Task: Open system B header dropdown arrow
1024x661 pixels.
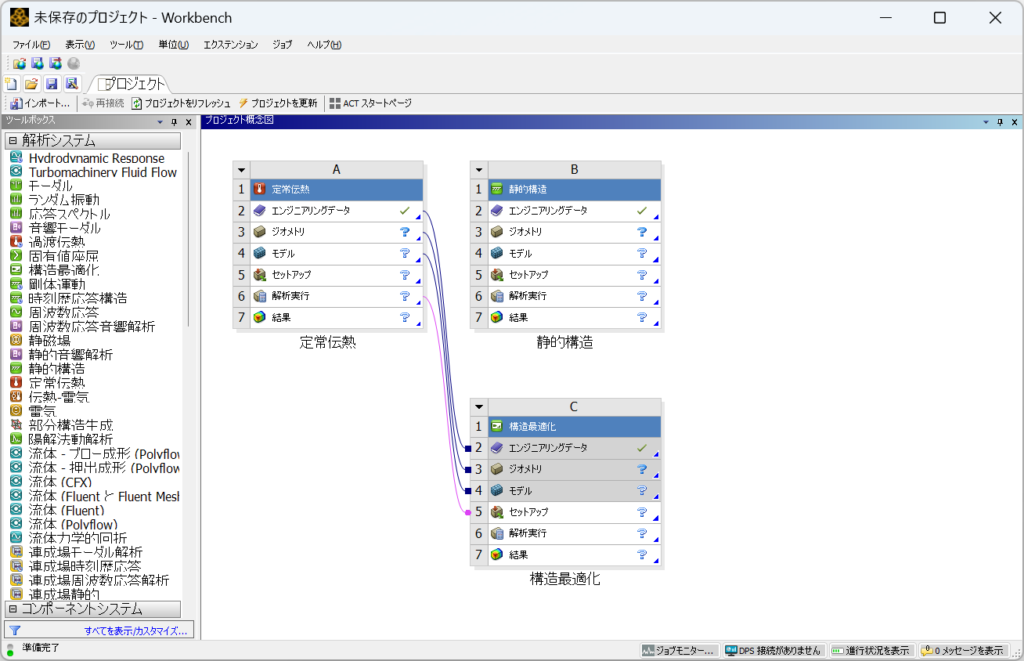Action: [479, 170]
